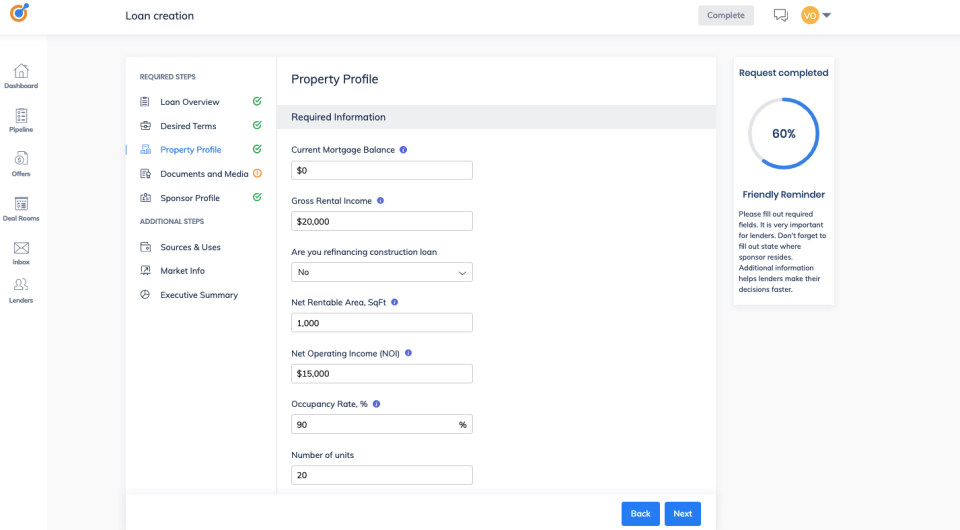Open the Lenders sidebar icon

tap(21, 291)
